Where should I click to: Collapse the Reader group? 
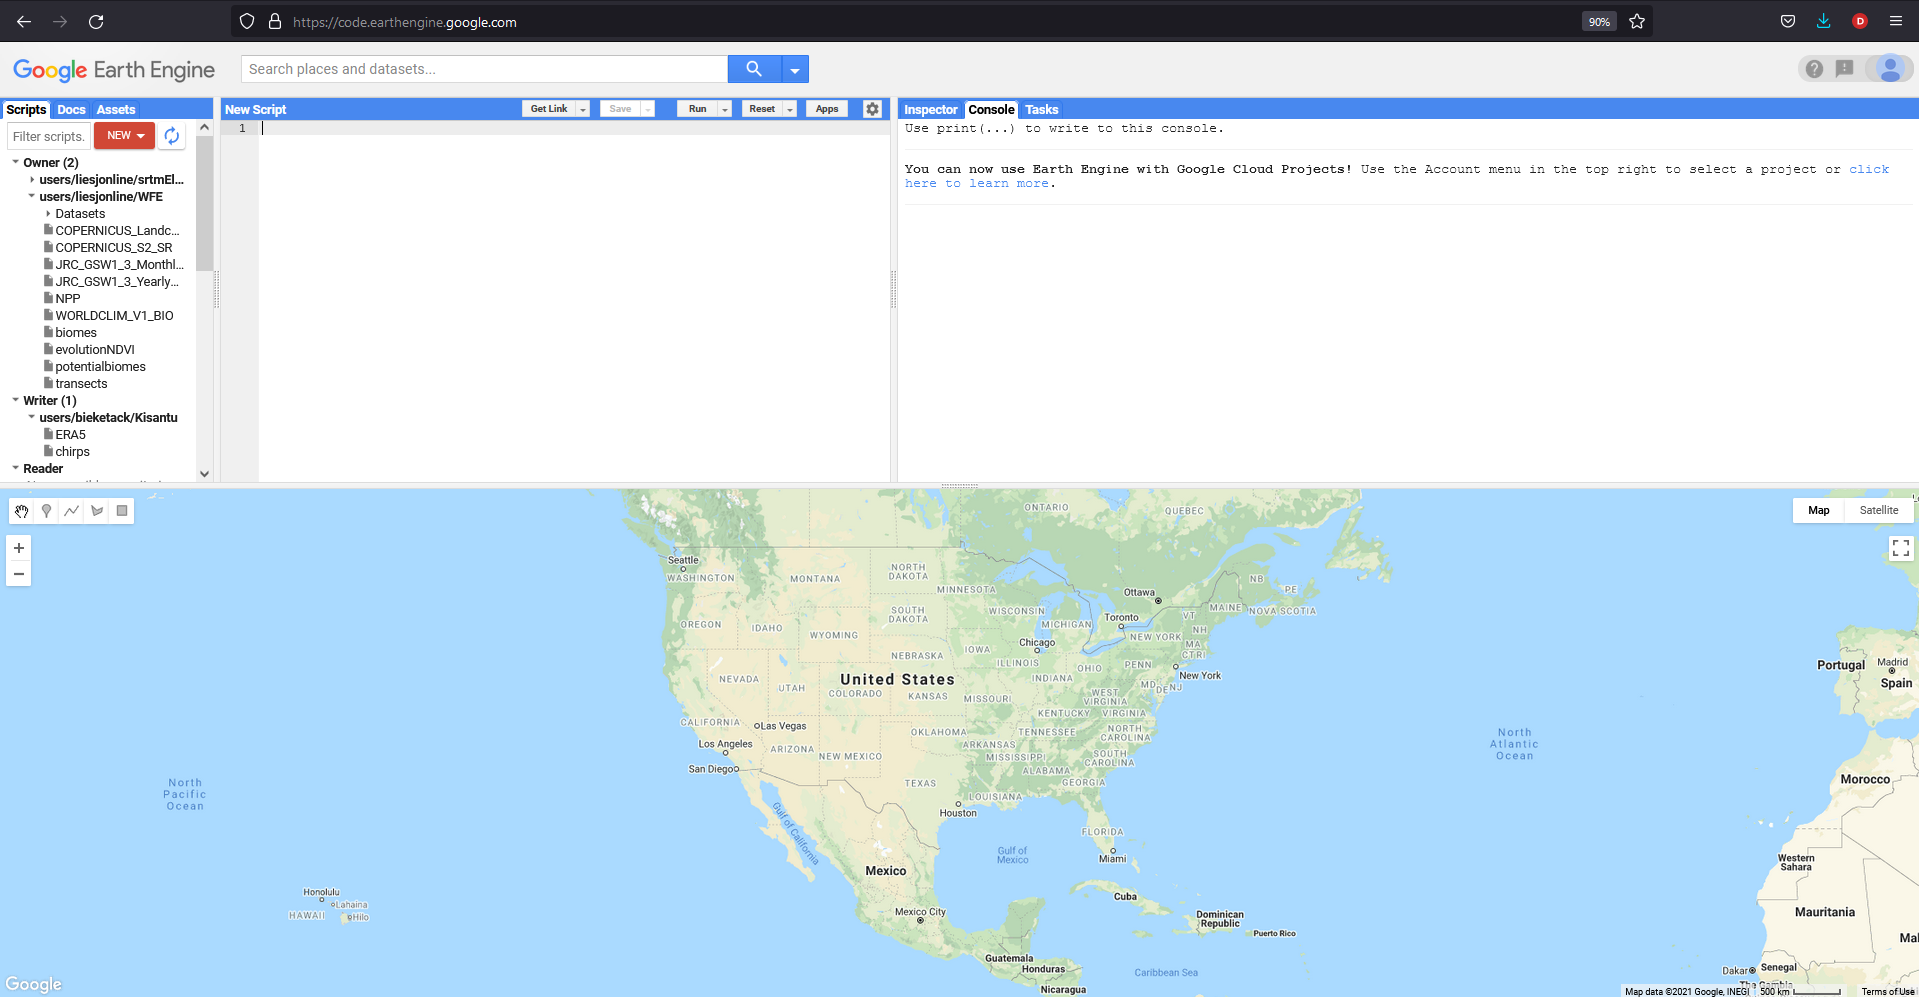(x=15, y=468)
